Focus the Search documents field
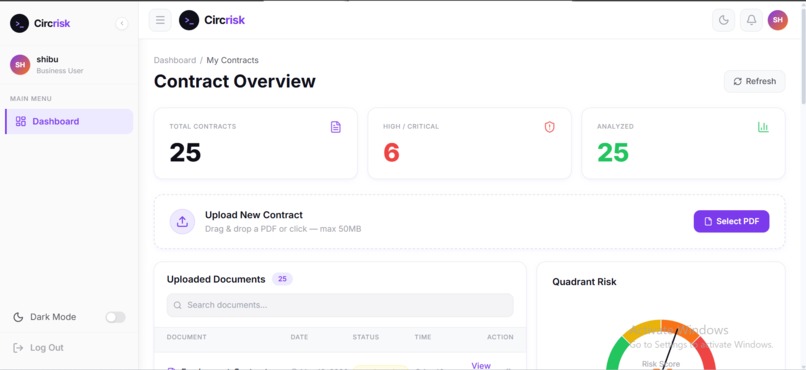Screen dimensions: 806x370 (x=340, y=305)
